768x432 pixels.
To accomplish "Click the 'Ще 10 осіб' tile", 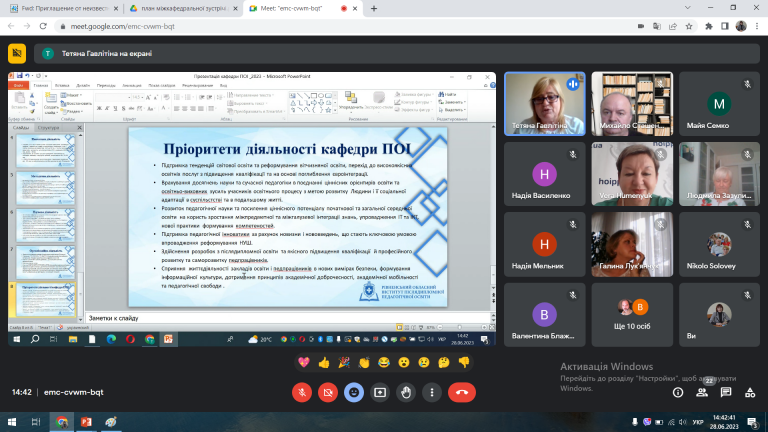I will click(x=632, y=315).
